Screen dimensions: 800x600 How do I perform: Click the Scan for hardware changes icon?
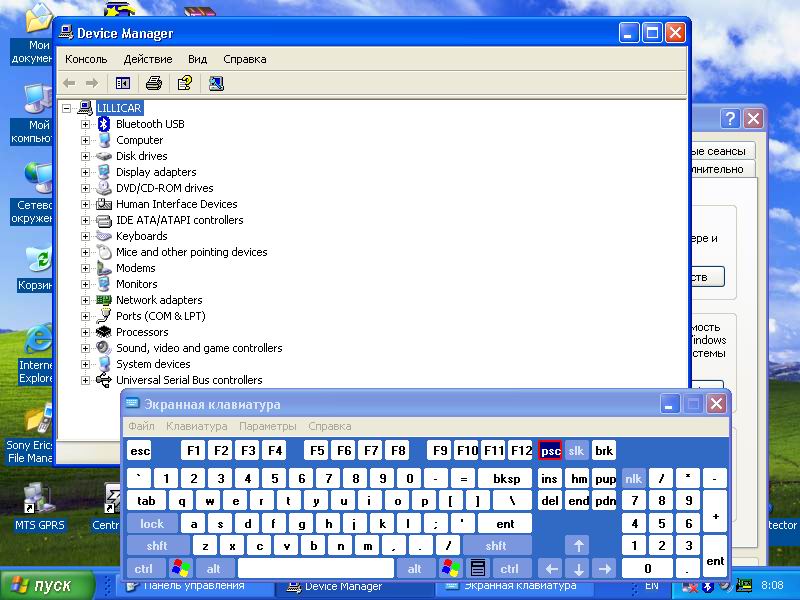click(x=216, y=83)
